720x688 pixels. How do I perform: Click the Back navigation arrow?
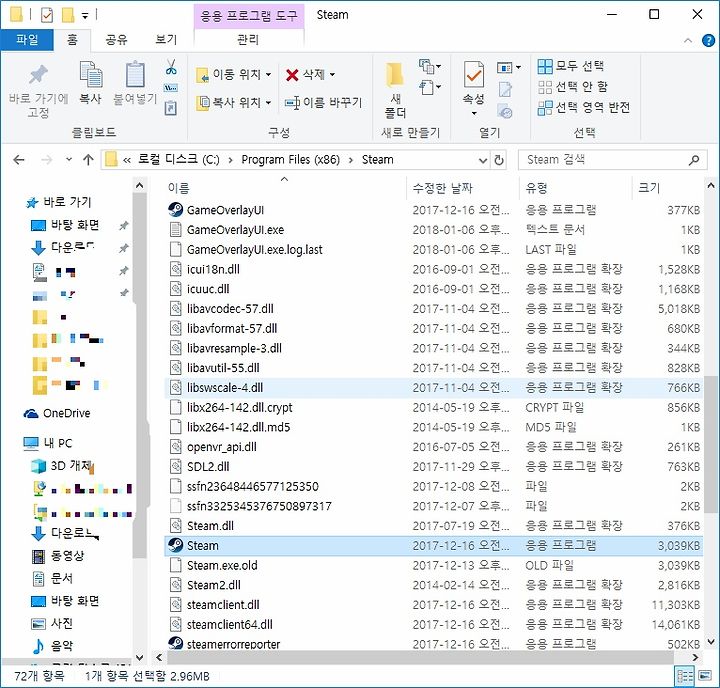(x=19, y=160)
